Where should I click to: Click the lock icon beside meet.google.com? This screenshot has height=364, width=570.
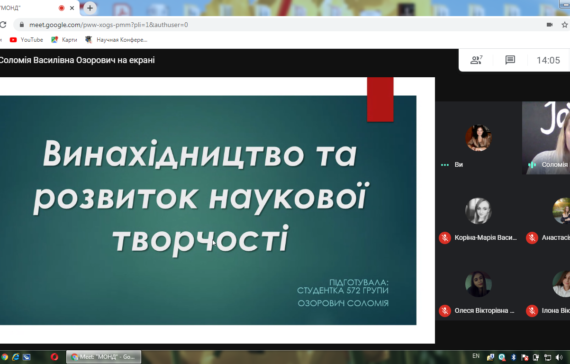pos(22,25)
